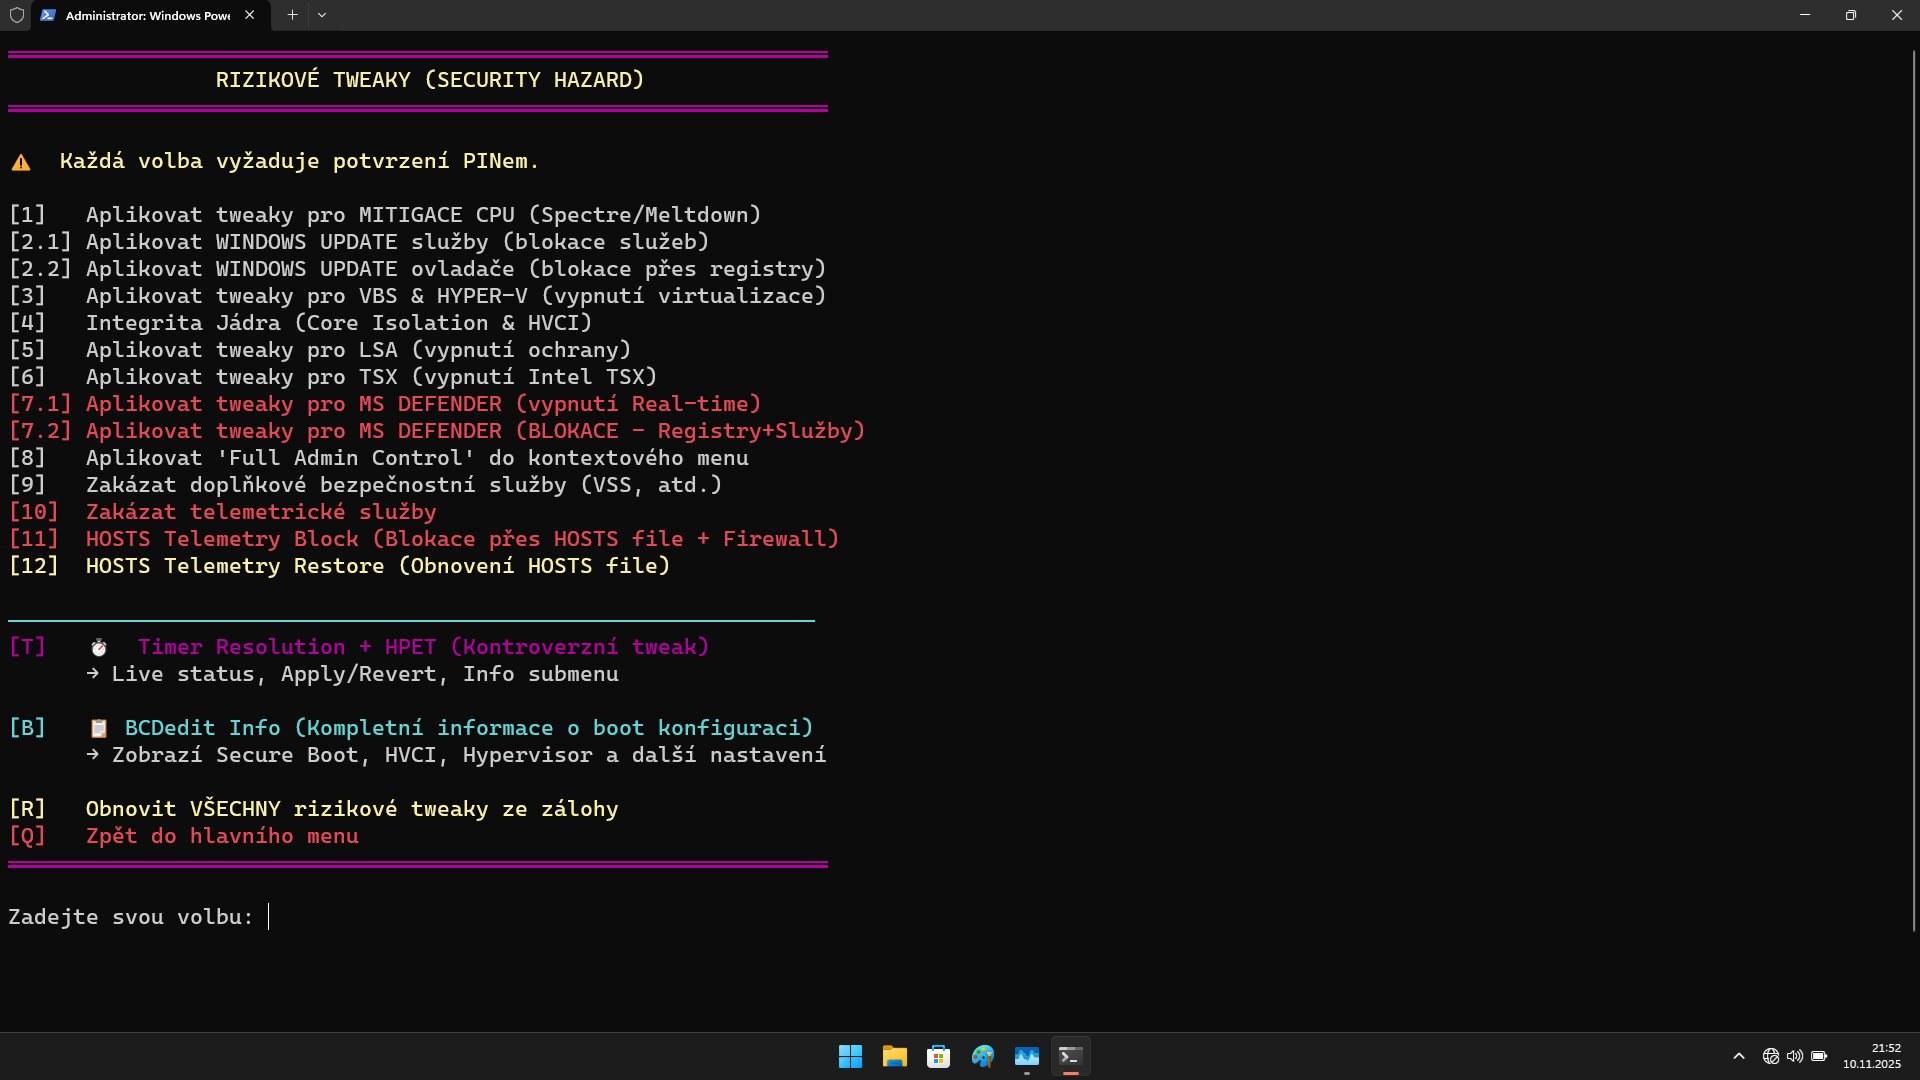The image size is (1920, 1080).
Task: Switch to the Task Manager taskbar icon
Action: click(x=1026, y=1056)
